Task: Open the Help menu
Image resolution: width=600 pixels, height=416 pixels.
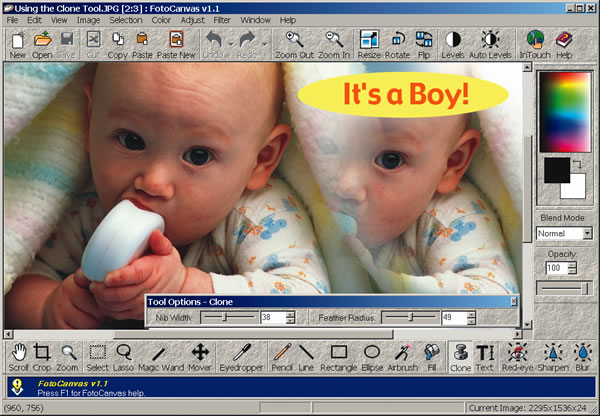Action: [x=287, y=20]
